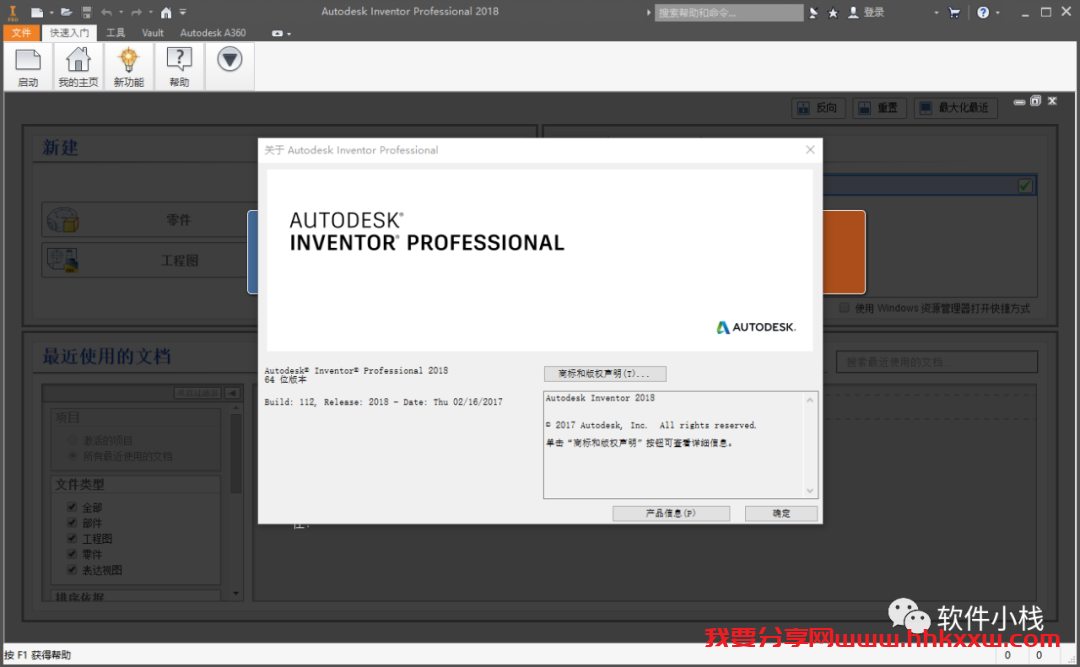Click the 新功能 lightbulb button
This screenshot has width=1080, height=667.
pyautogui.click(x=129, y=67)
